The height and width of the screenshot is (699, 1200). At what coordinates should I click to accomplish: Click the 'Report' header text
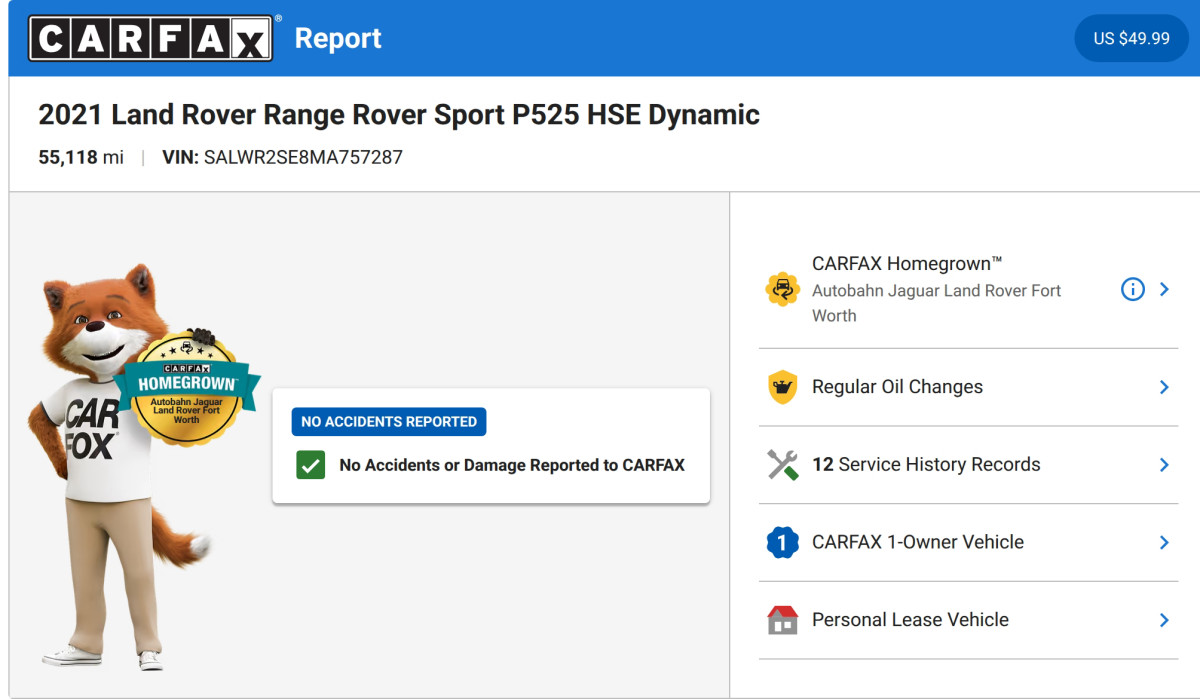click(x=338, y=39)
